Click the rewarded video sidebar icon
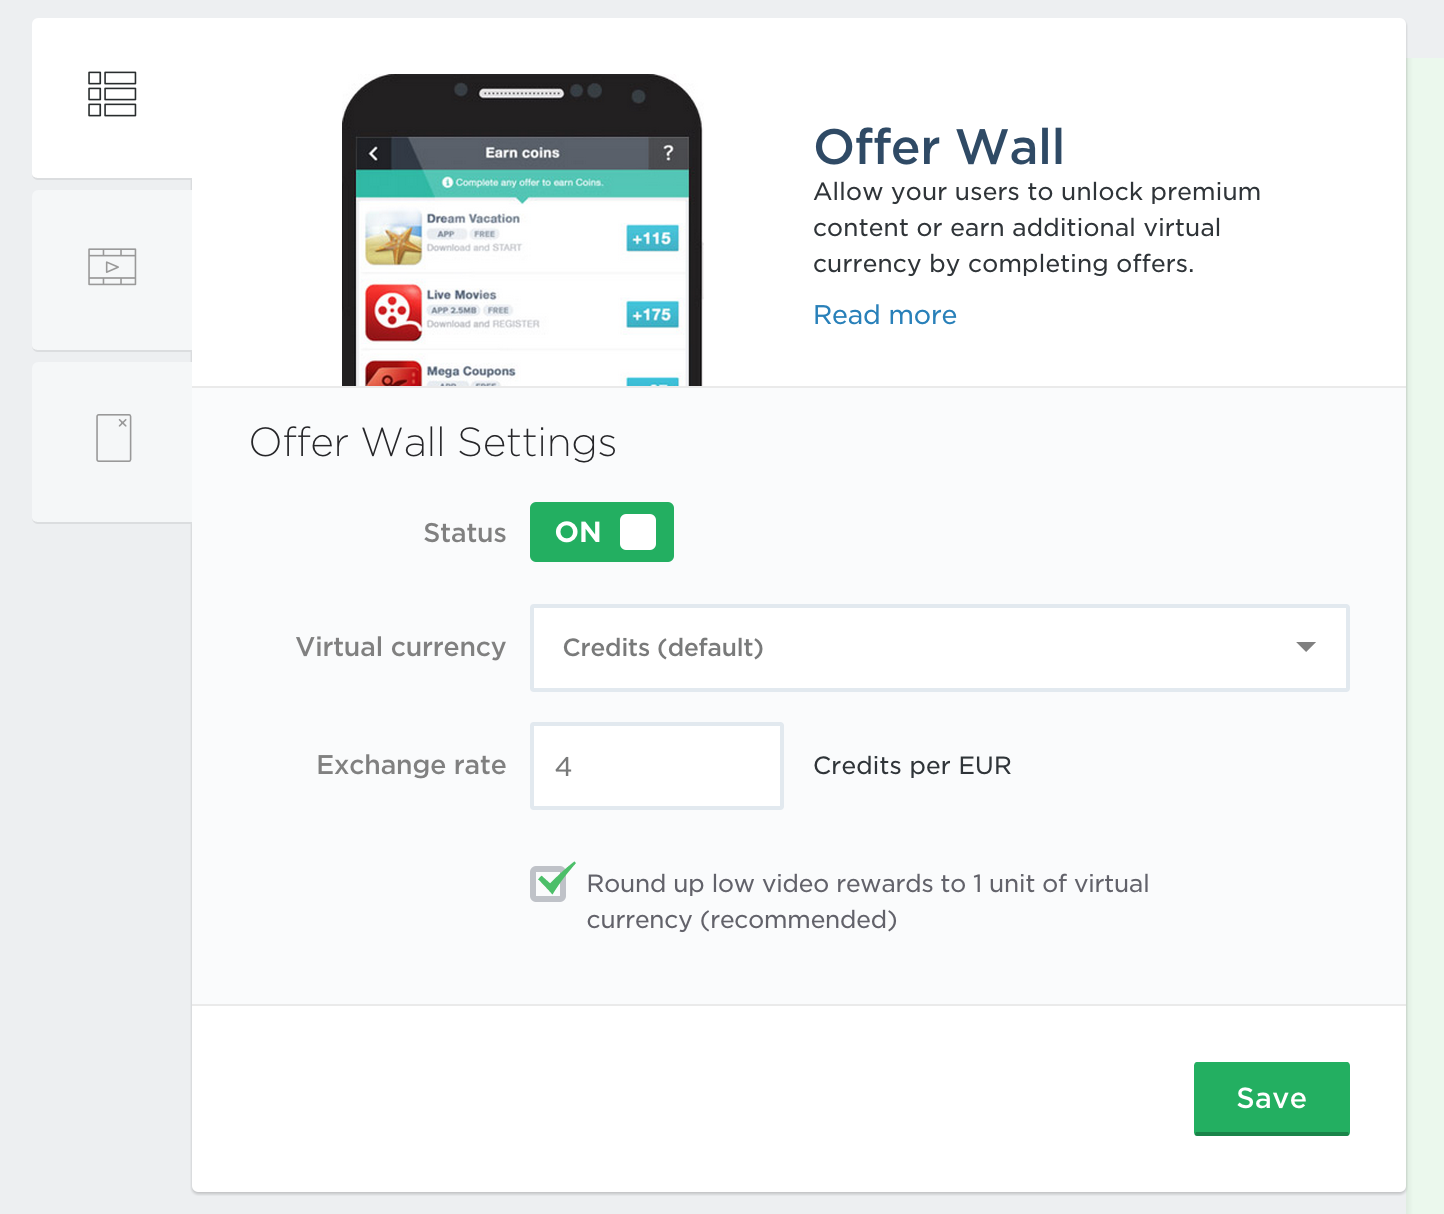The height and width of the screenshot is (1214, 1444). click(112, 267)
